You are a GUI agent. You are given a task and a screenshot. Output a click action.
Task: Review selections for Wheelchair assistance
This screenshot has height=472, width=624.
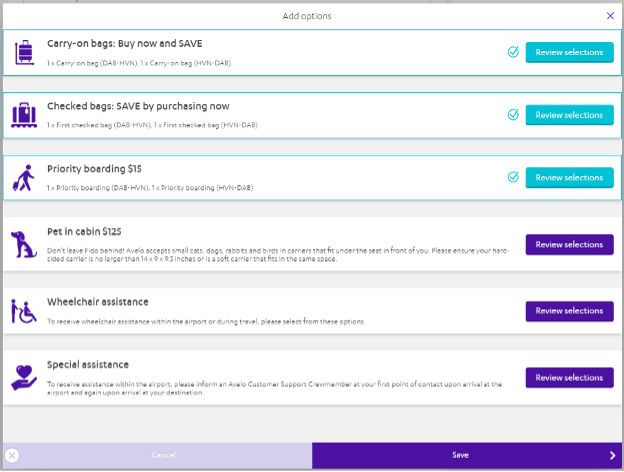[569, 311]
